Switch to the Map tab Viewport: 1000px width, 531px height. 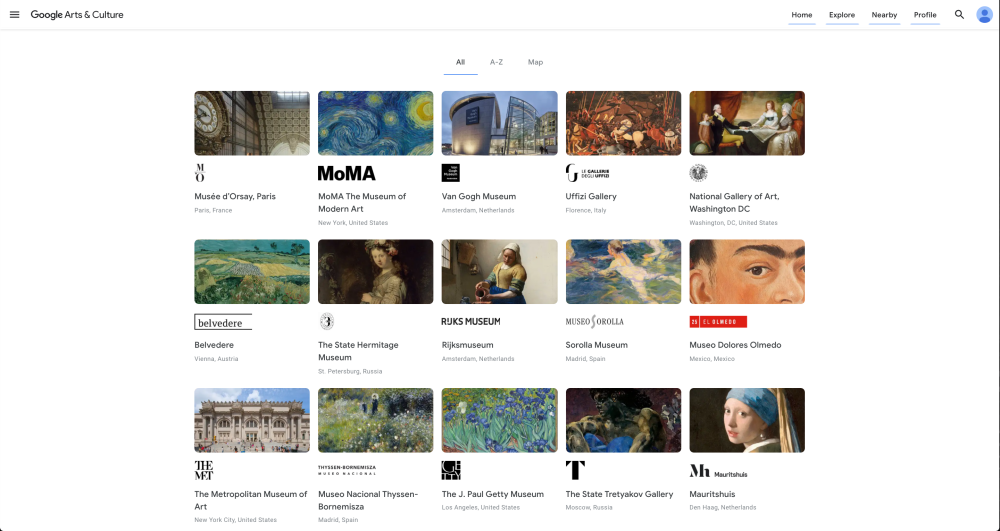click(535, 62)
